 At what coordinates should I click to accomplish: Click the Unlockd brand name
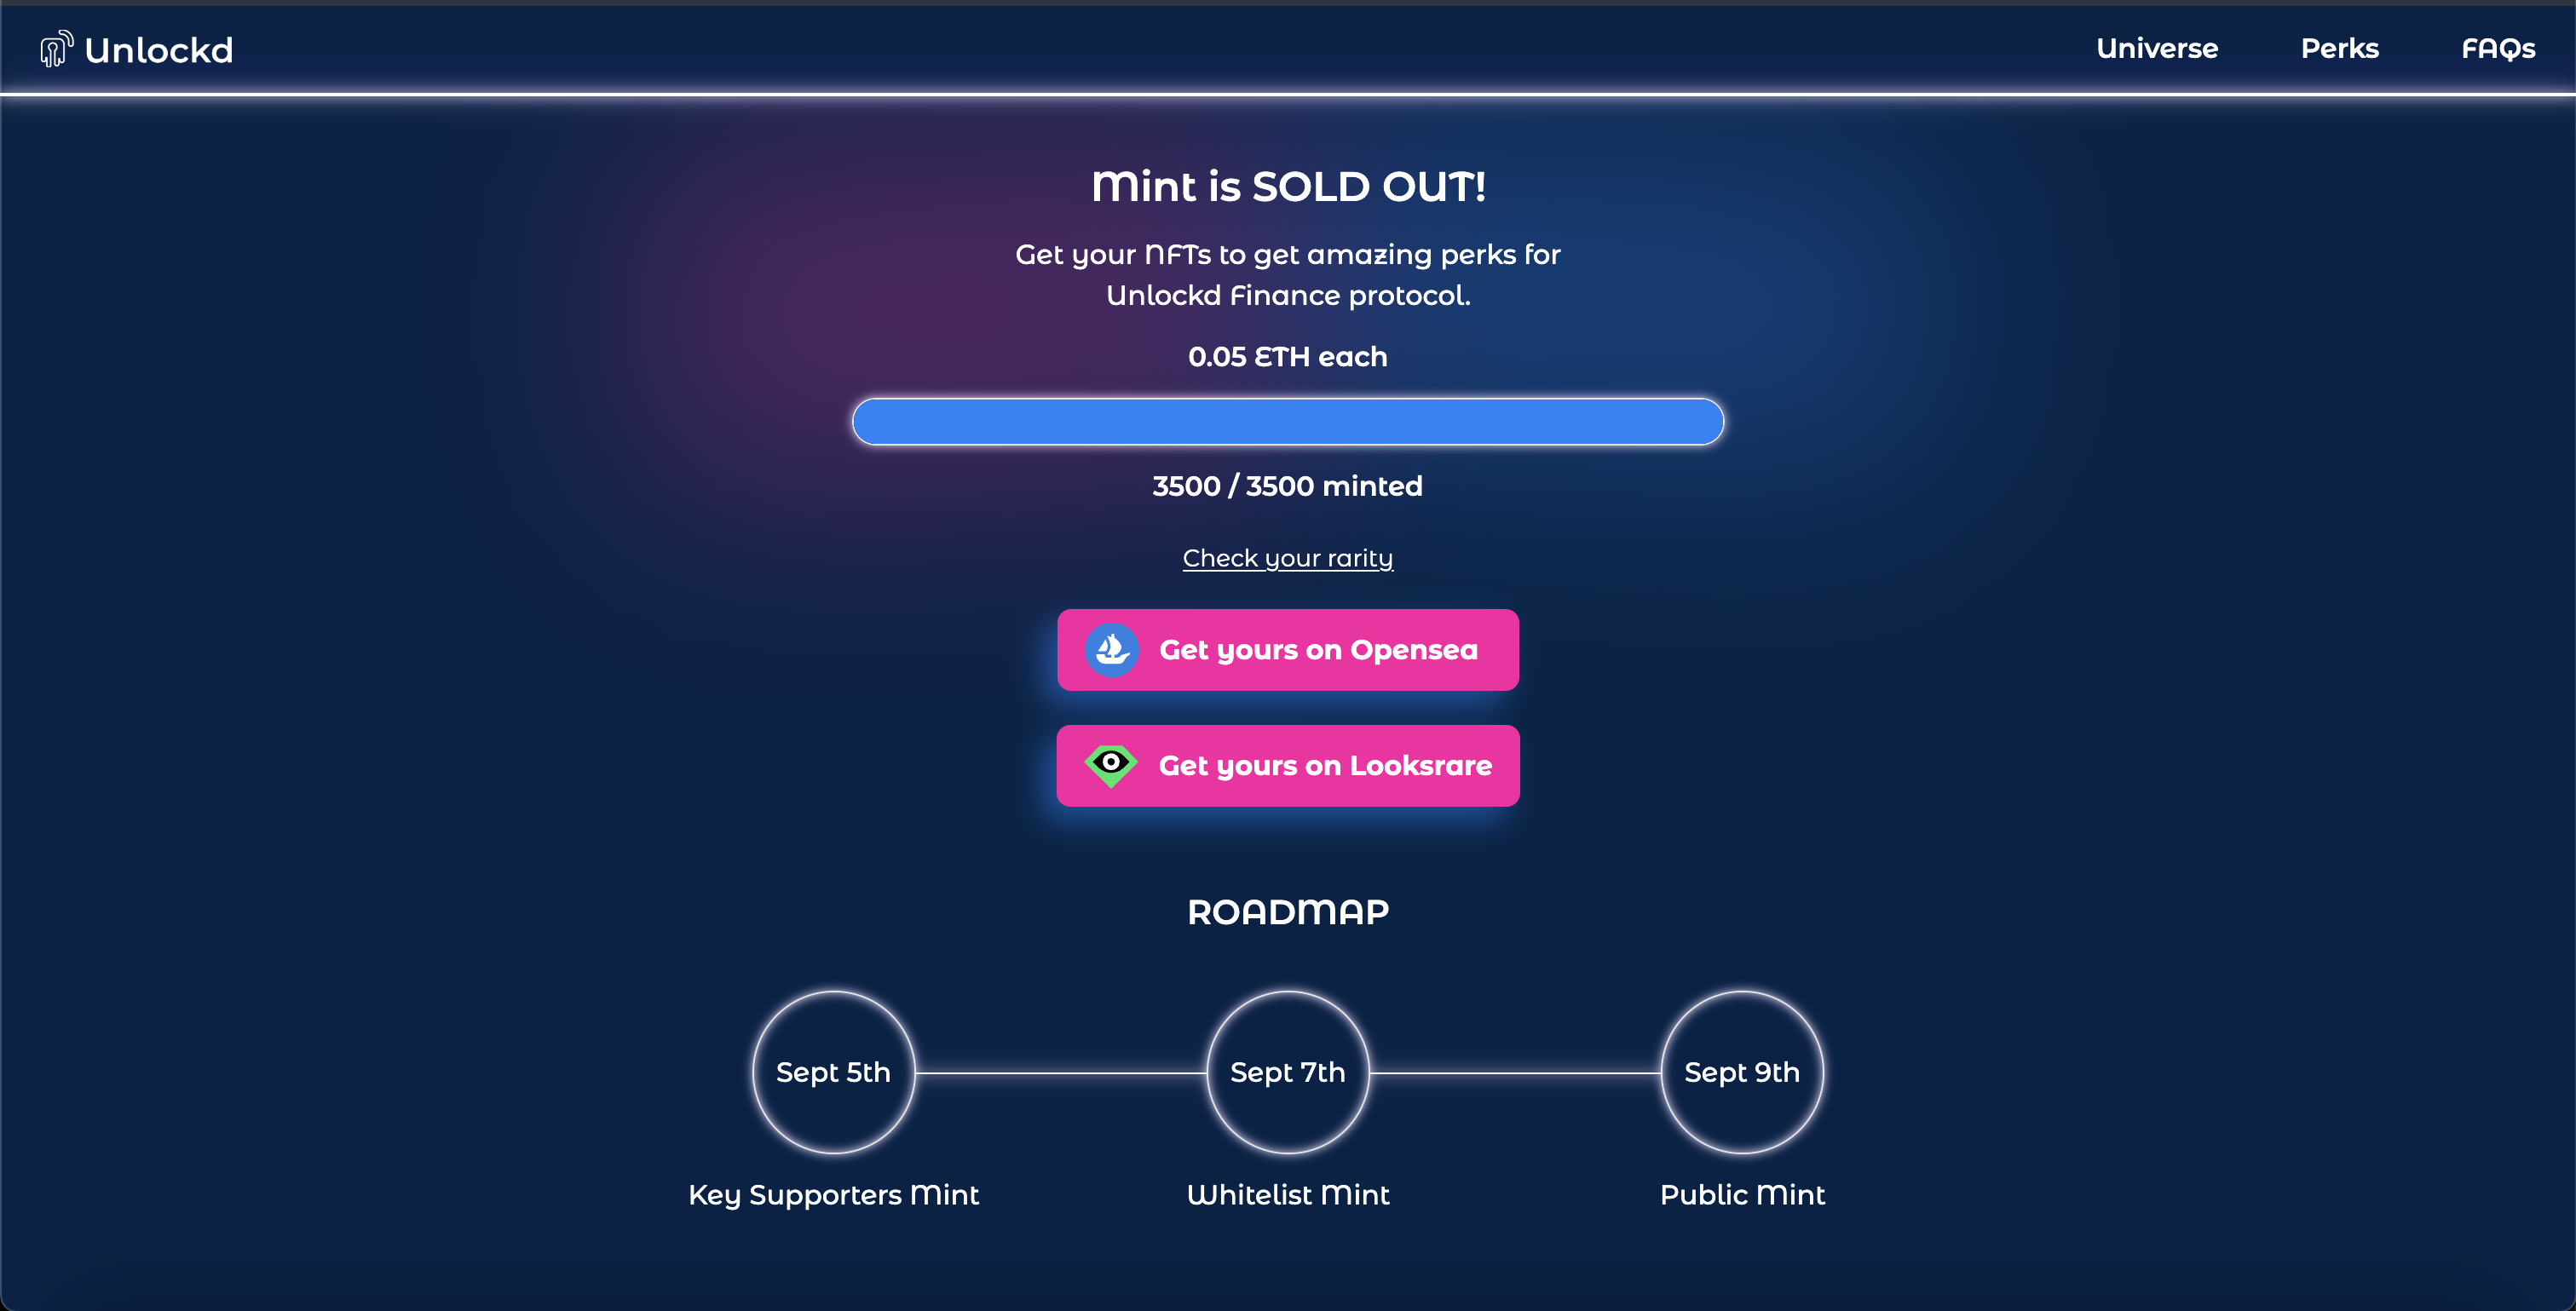pyautogui.click(x=159, y=50)
